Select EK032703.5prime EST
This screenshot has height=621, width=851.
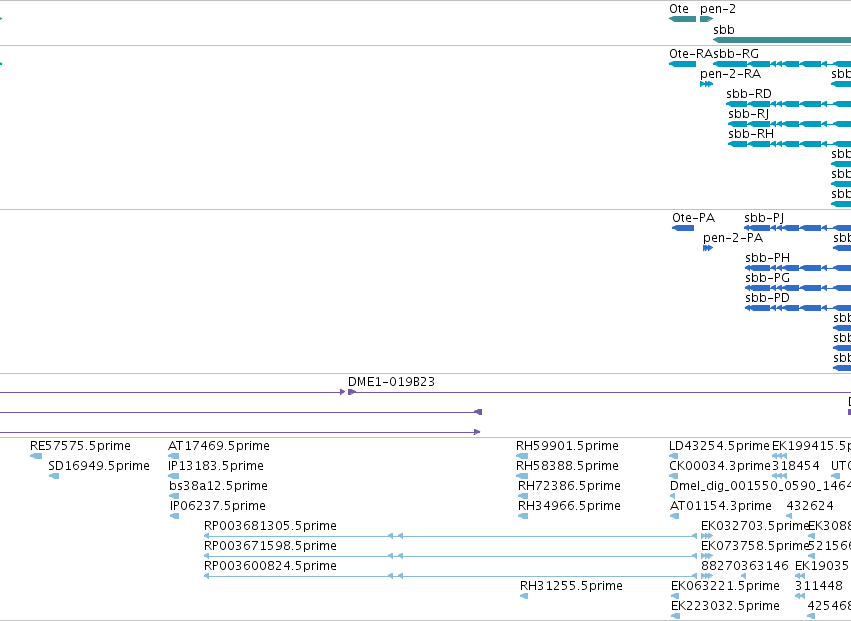click(x=707, y=536)
